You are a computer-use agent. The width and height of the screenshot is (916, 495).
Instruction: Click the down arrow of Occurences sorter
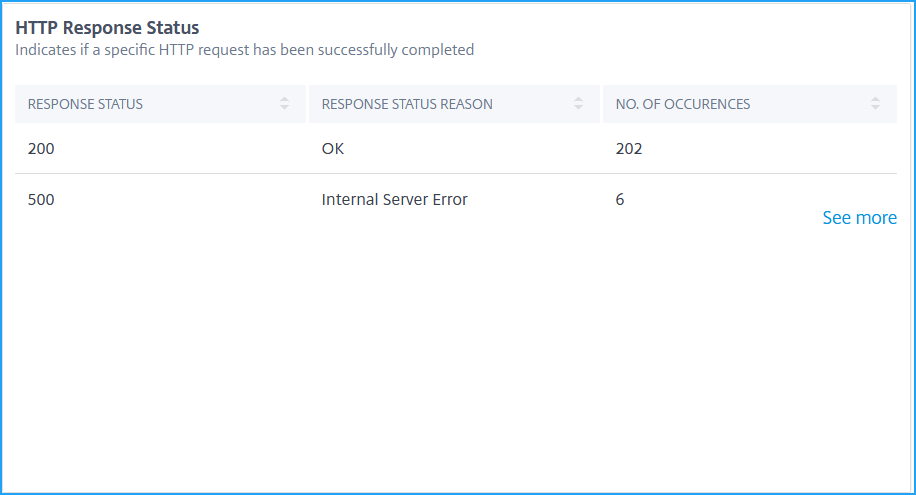coord(875,108)
